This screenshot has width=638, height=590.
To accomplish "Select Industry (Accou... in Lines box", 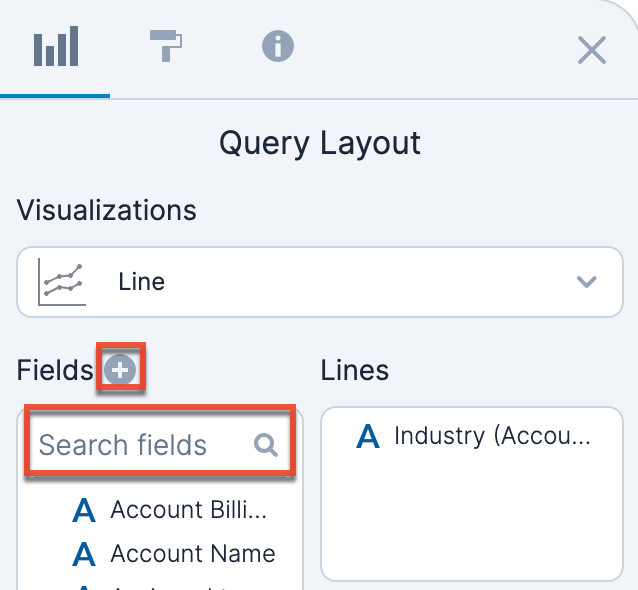I will coord(492,436).
